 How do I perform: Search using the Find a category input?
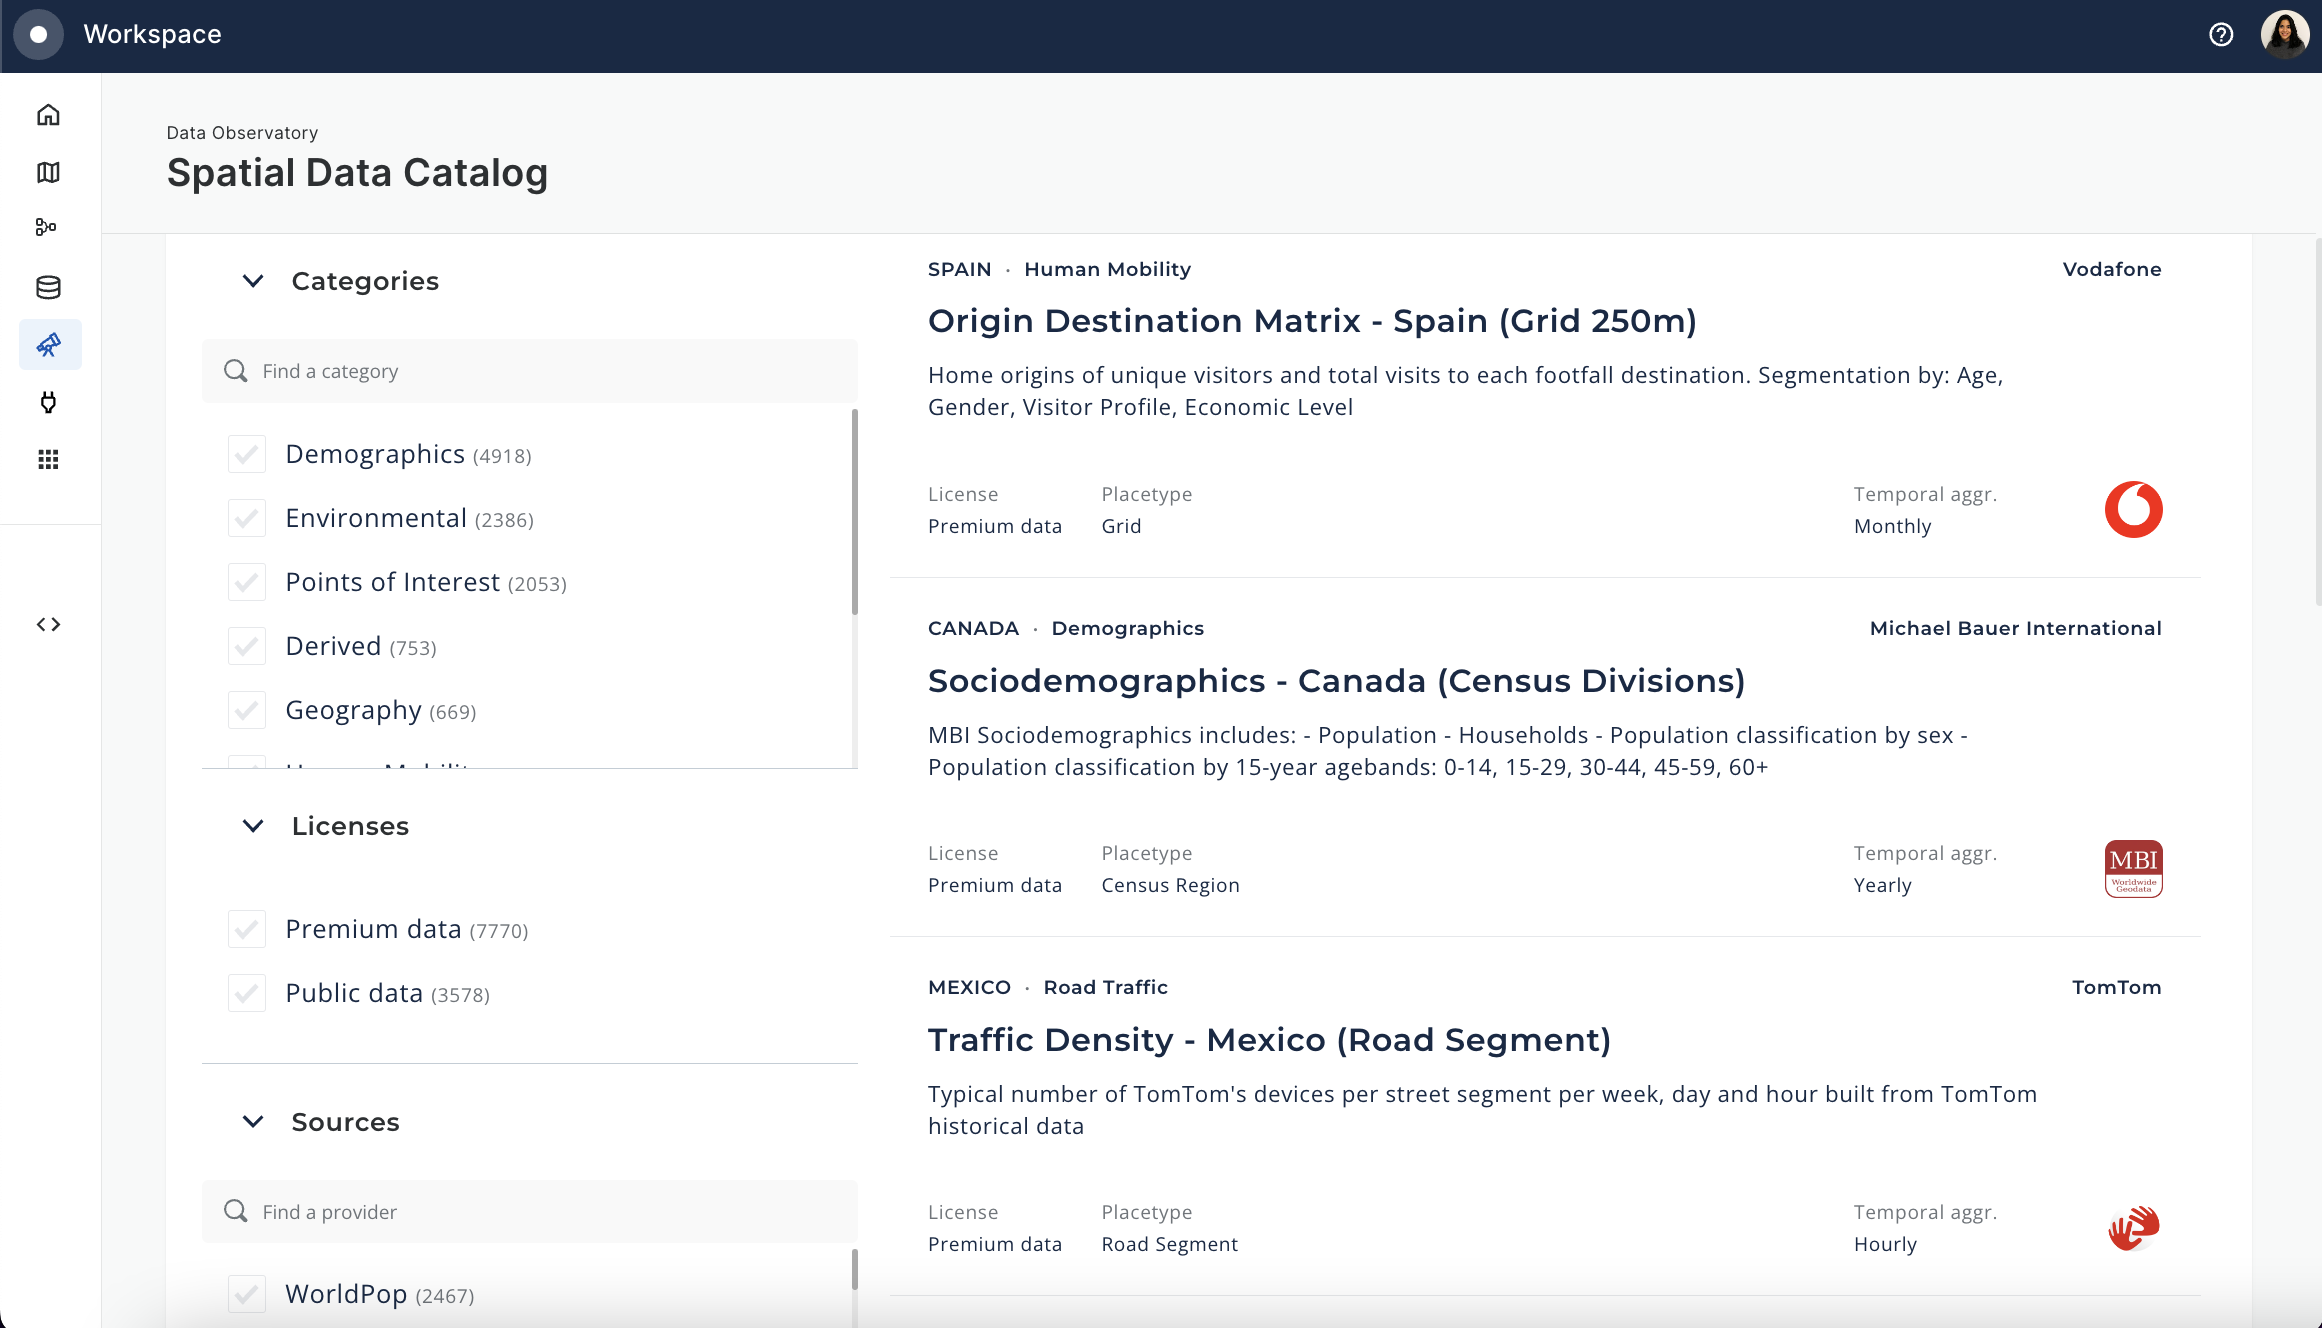click(x=536, y=371)
